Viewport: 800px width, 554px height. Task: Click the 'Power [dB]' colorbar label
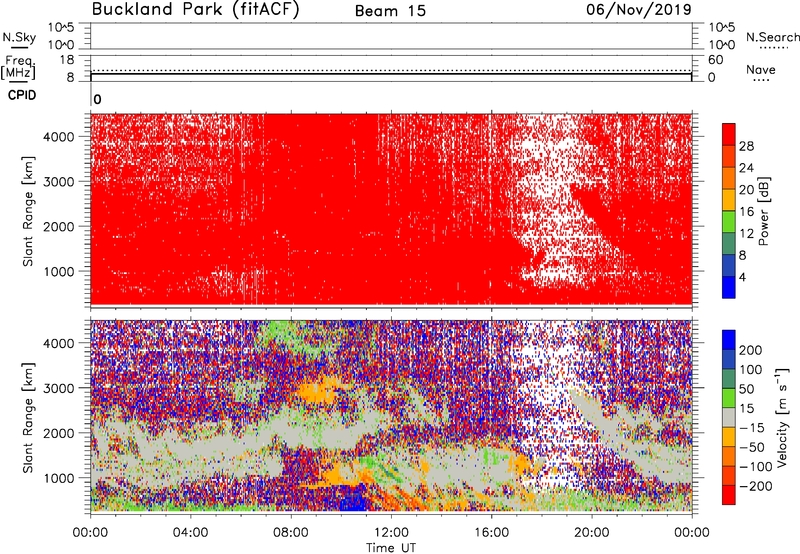click(764, 211)
